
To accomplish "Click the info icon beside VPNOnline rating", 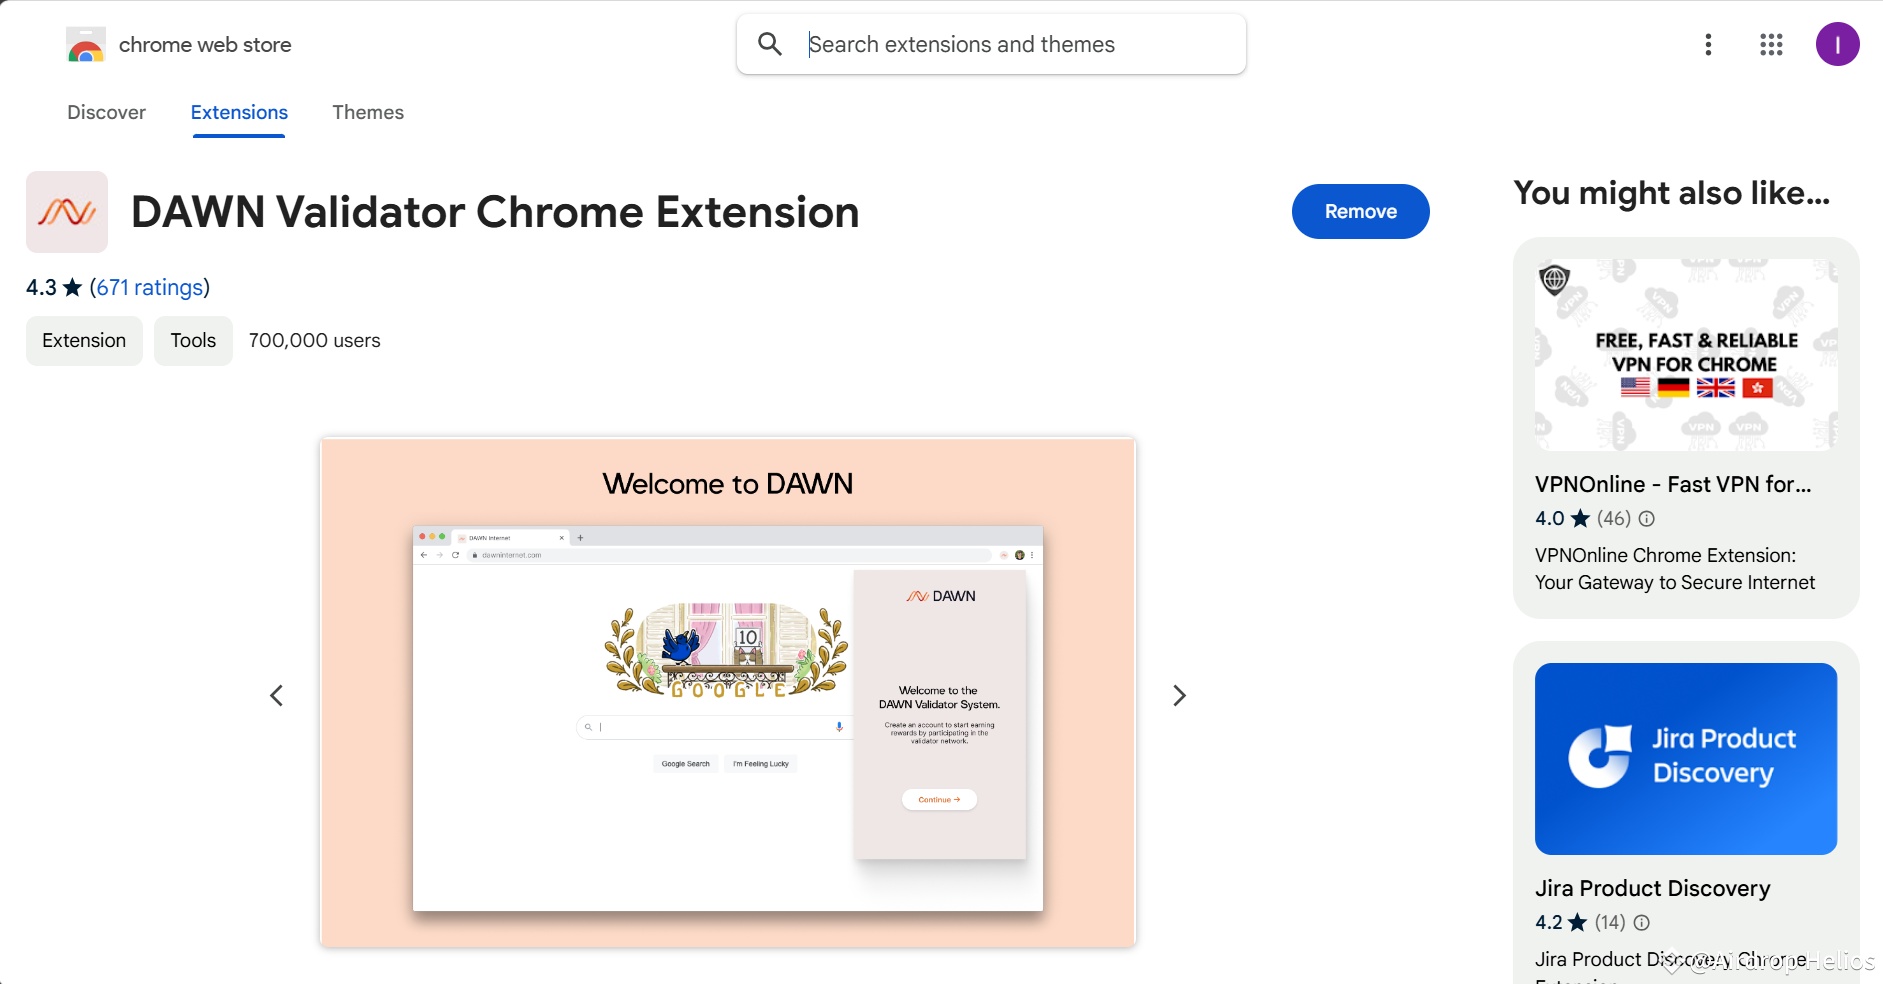I will point(1646,519).
